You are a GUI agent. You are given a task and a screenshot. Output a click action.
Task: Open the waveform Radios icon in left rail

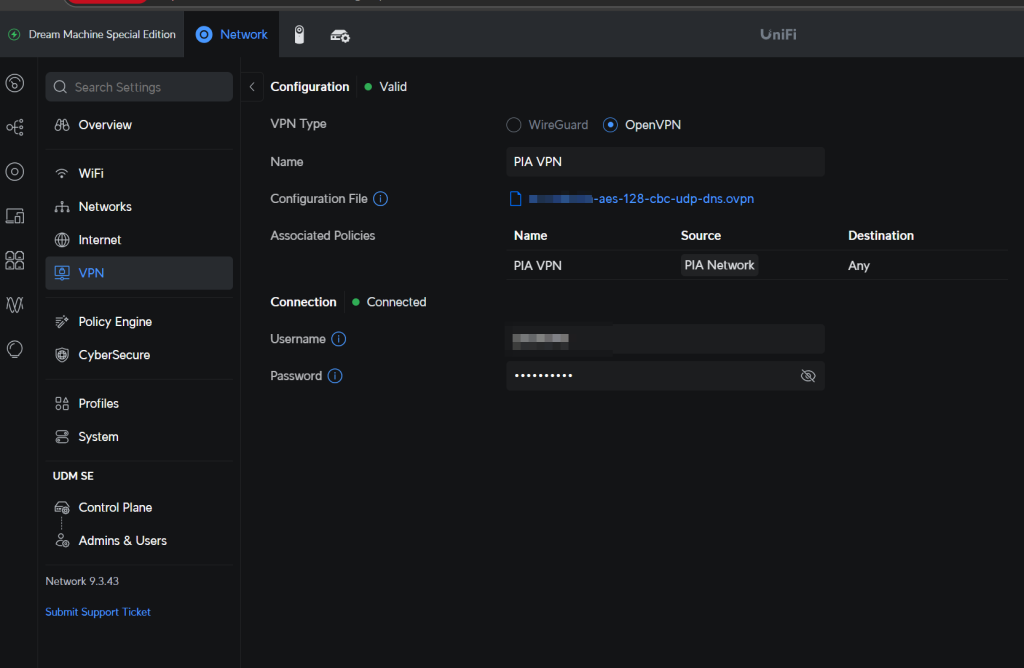pyautogui.click(x=15, y=305)
